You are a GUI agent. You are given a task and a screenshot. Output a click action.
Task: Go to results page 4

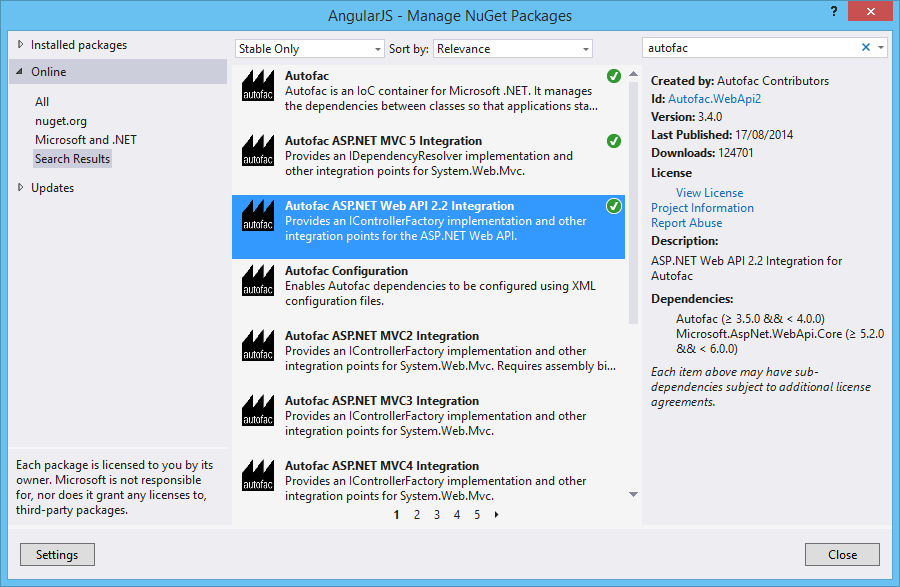pyautogui.click(x=457, y=515)
